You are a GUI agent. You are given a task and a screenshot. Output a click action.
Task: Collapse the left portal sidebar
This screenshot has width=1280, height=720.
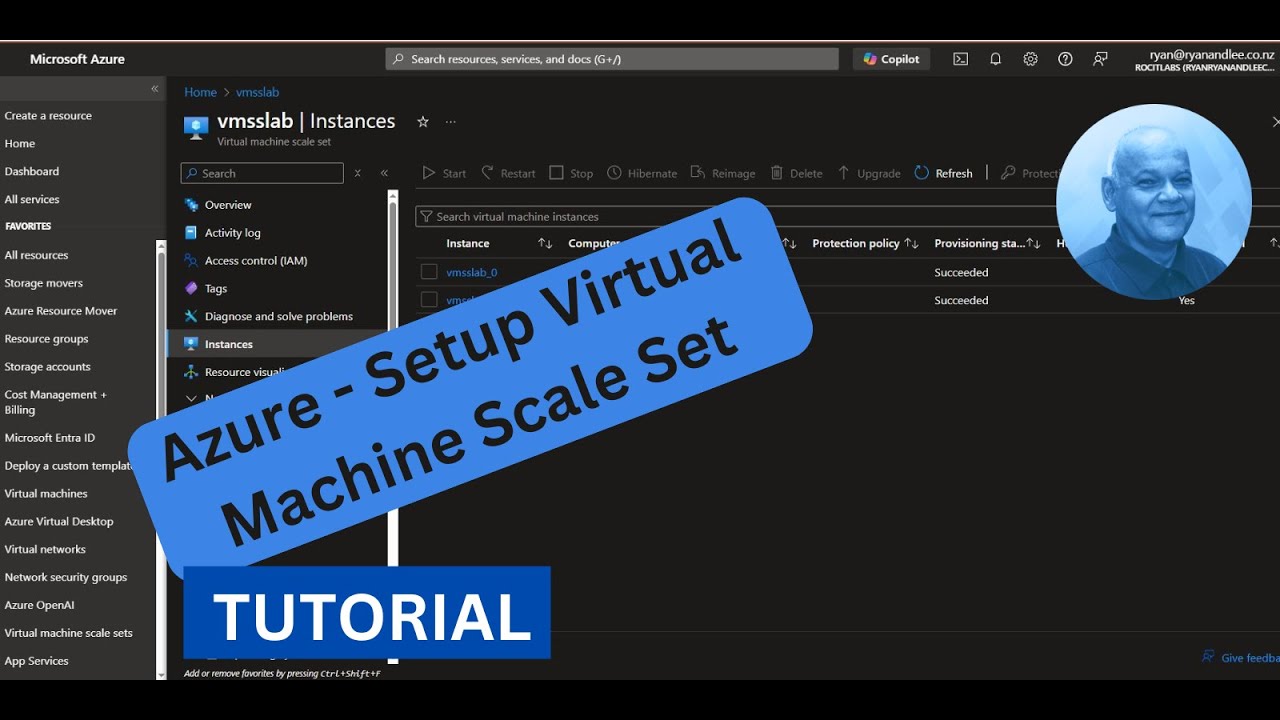coord(155,89)
